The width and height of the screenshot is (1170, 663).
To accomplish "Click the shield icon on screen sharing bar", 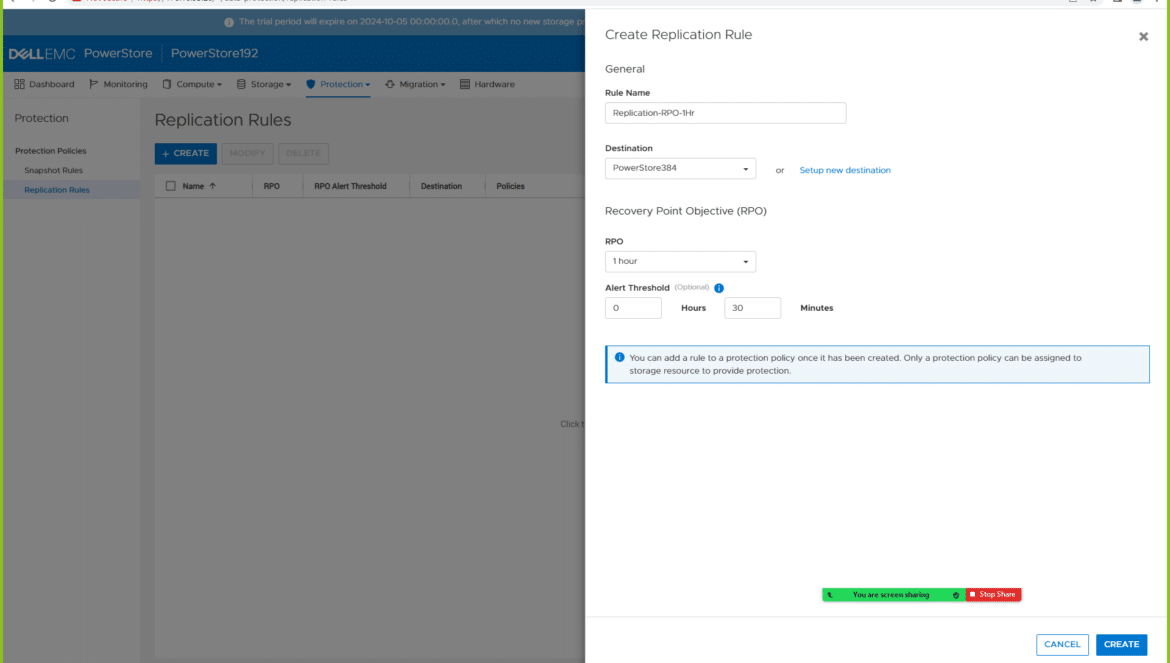I will pyautogui.click(x=956, y=595).
